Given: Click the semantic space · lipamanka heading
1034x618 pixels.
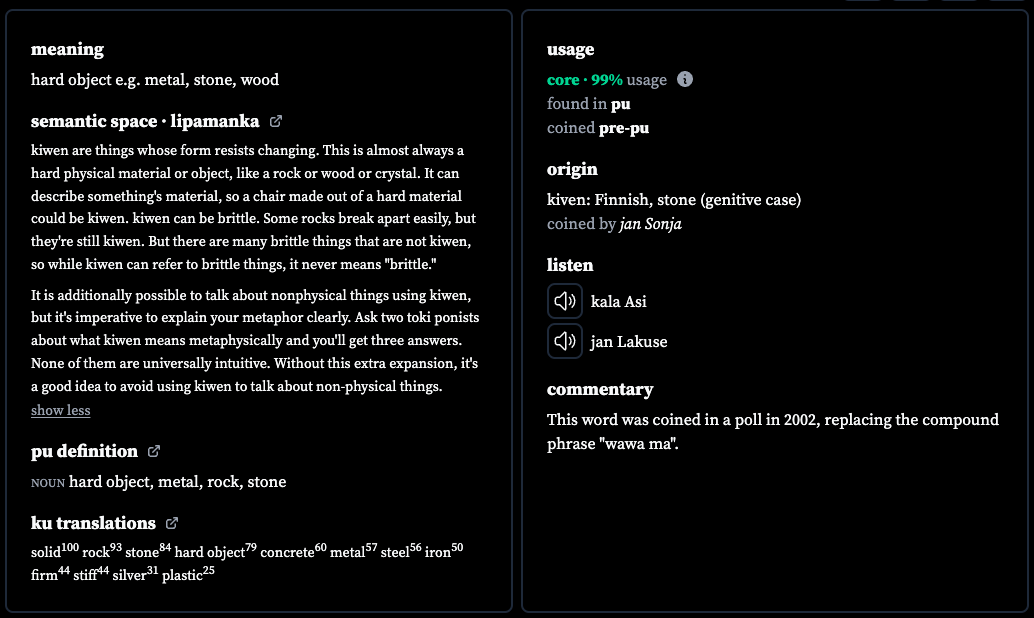Looking at the screenshot, I should point(145,121).
